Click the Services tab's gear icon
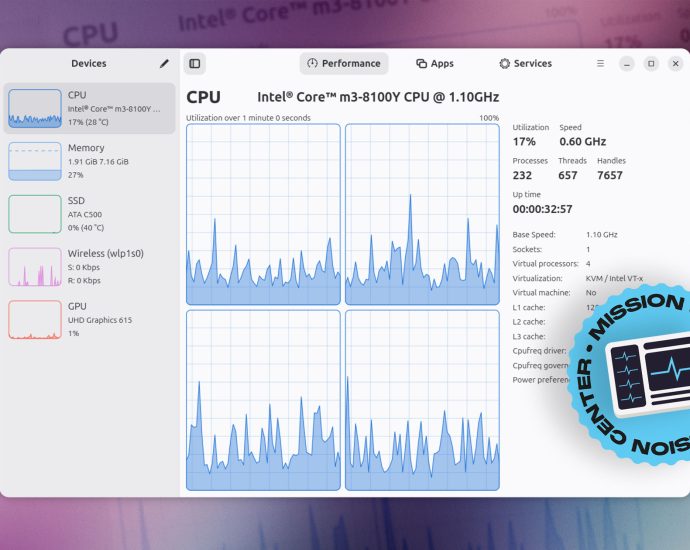The image size is (690, 550). coord(504,64)
